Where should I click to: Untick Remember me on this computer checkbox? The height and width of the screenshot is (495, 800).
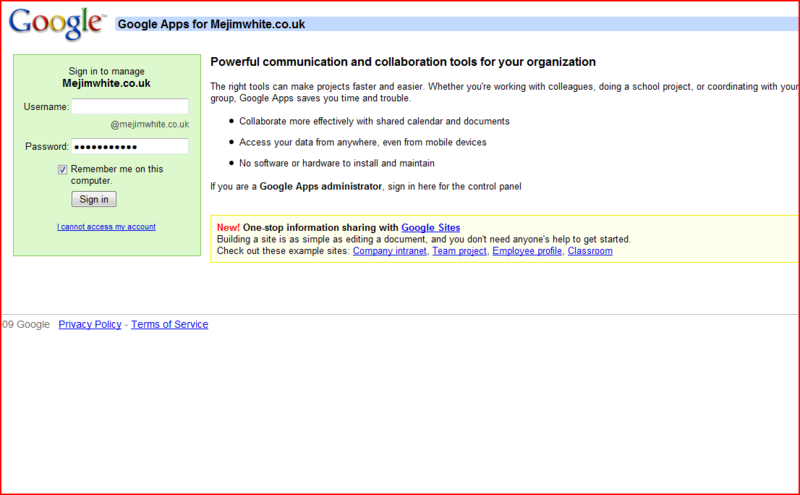(62, 169)
